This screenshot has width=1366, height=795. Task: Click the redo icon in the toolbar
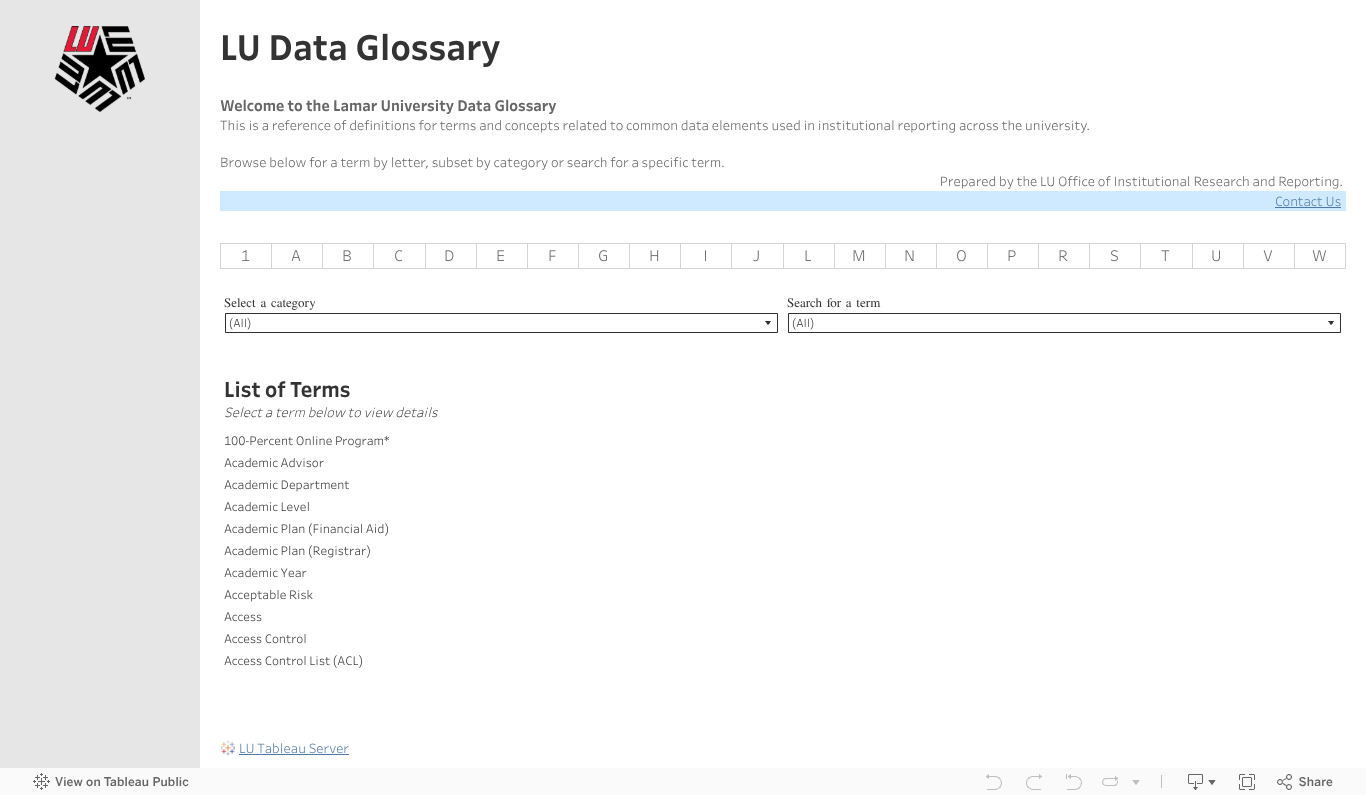pos(1034,782)
